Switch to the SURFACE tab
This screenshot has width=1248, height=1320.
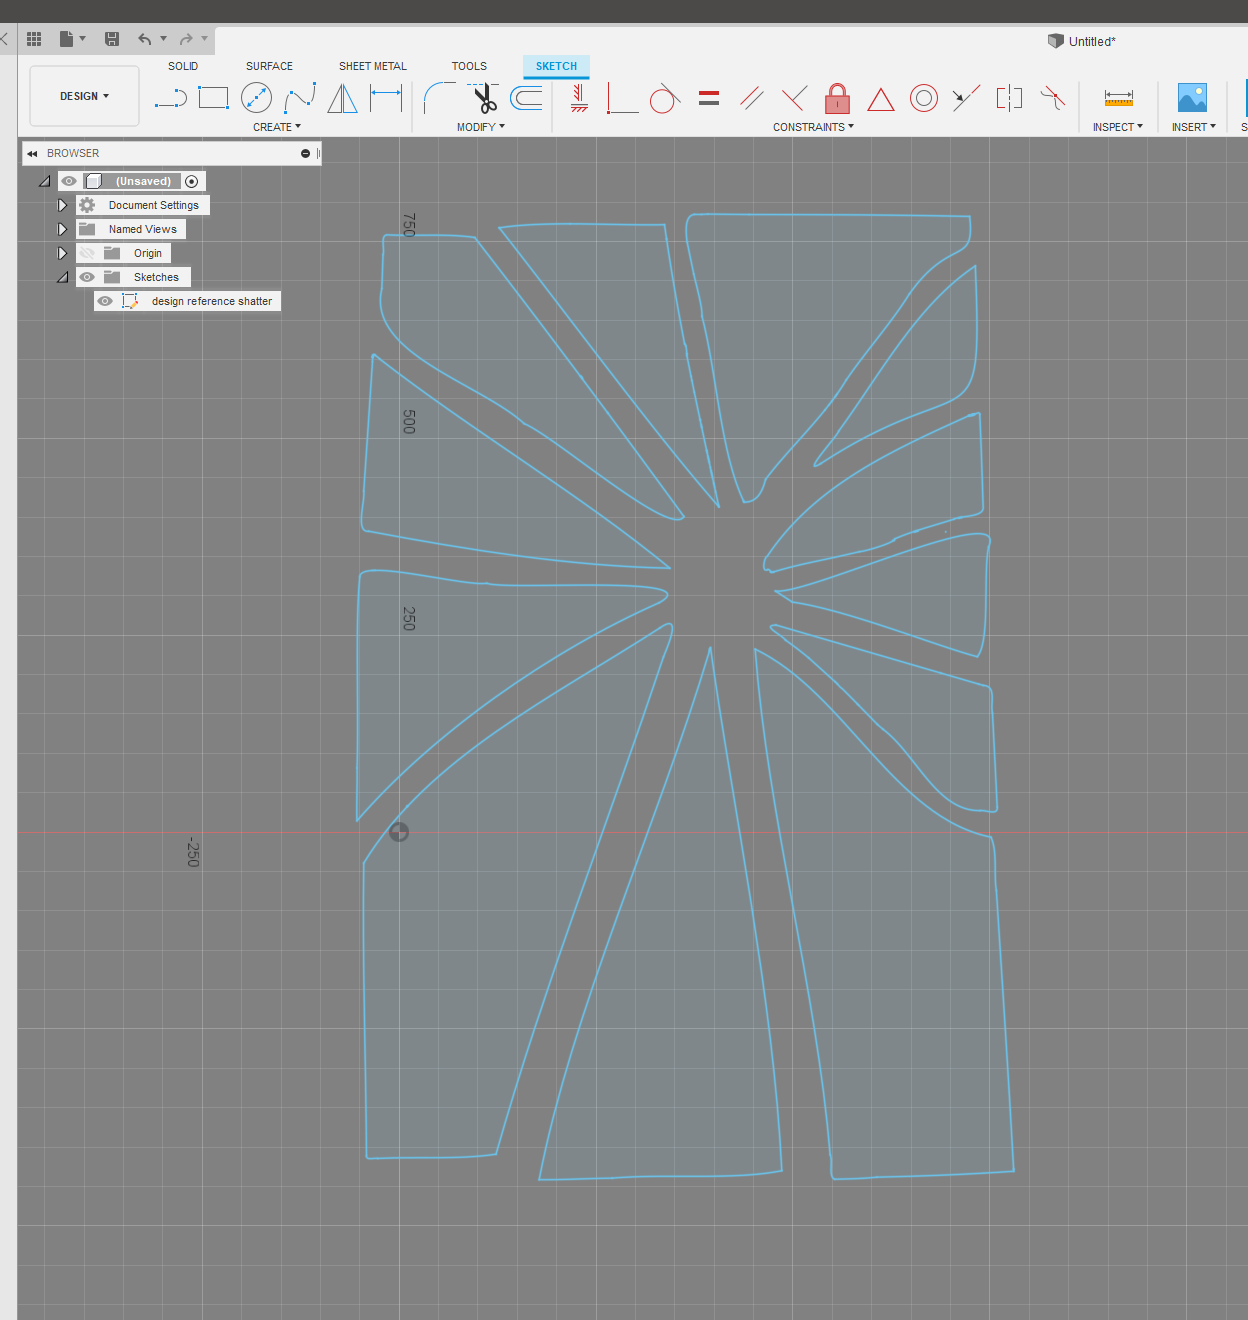click(268, 66)
